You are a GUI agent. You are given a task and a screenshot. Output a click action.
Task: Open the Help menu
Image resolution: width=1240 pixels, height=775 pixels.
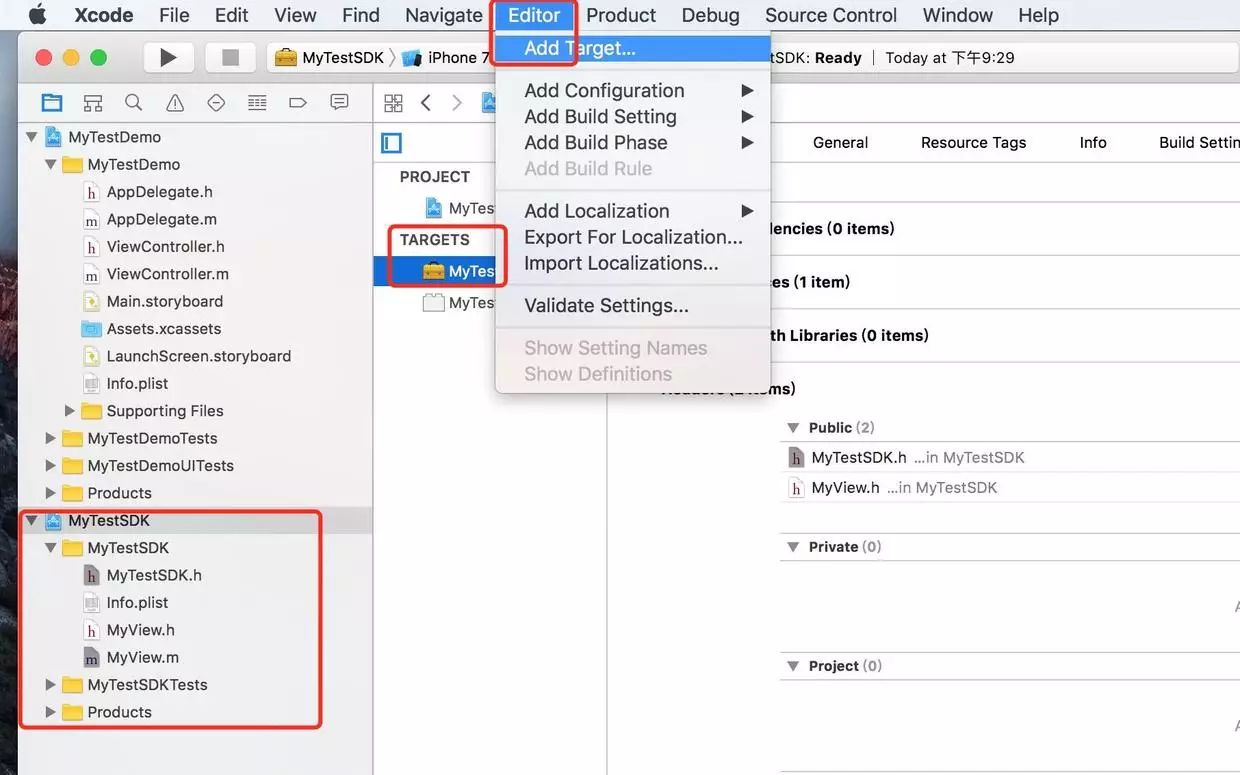(1038, 15)
